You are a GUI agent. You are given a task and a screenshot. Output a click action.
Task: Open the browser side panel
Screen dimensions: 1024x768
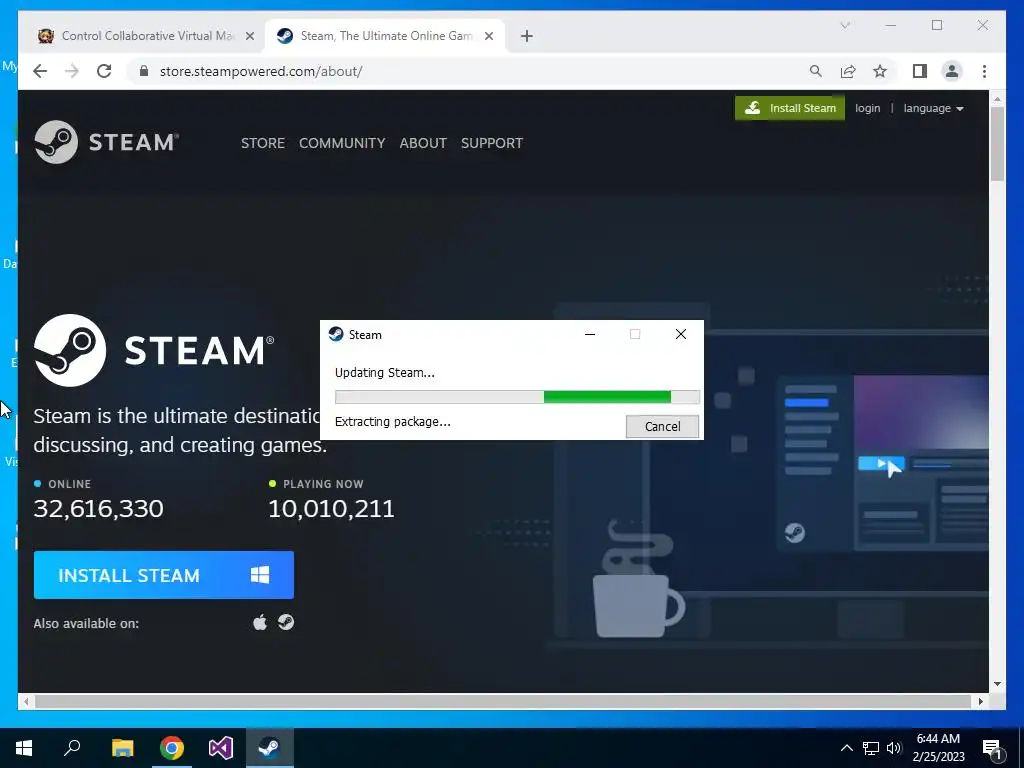click(920, 71)
